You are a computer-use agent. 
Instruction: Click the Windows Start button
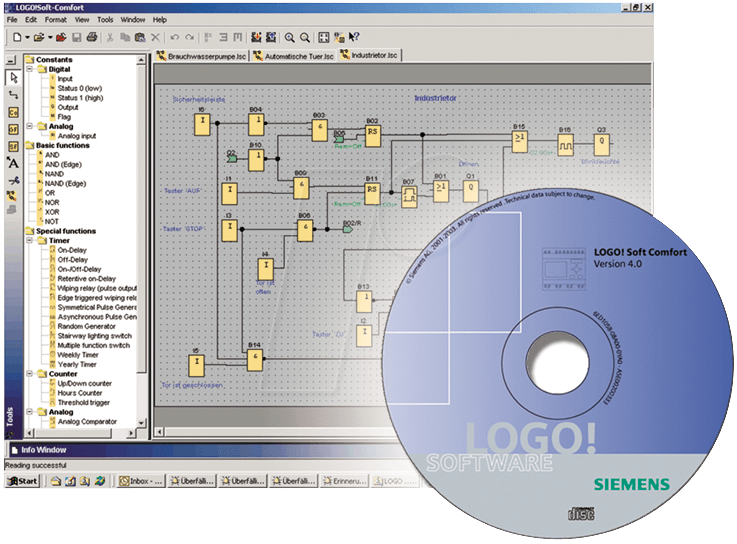[x=22, y=481]
